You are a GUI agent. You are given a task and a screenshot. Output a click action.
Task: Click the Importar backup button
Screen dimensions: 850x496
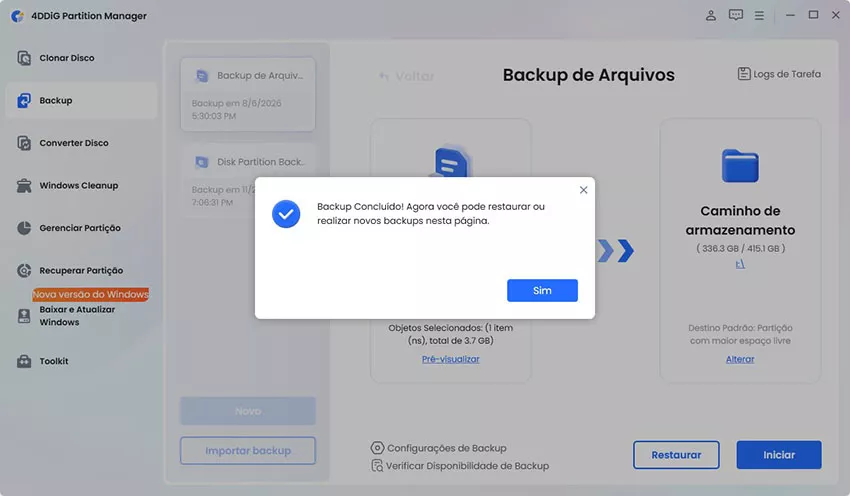coord(248,450)
